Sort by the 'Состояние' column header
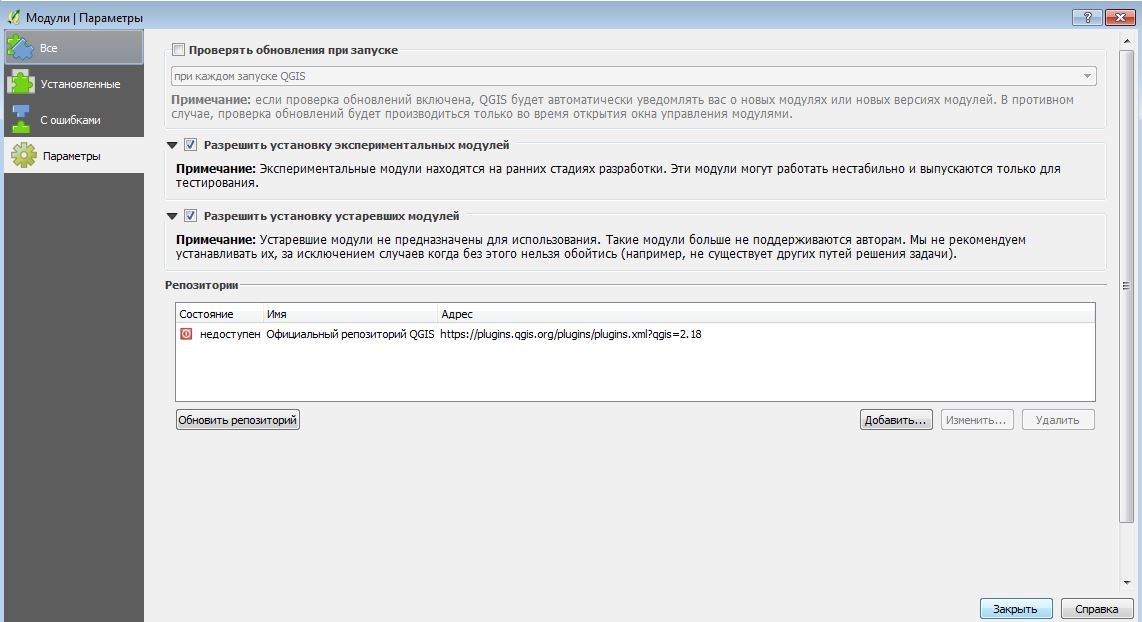1142x622 pixels. click(x=219, y=314)
